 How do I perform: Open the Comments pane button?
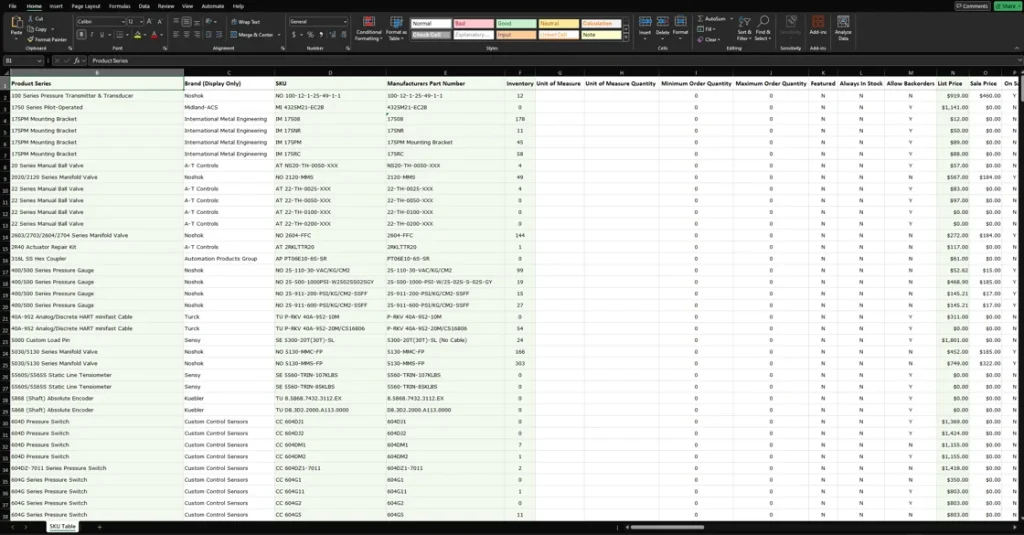[x=971, y=6]
